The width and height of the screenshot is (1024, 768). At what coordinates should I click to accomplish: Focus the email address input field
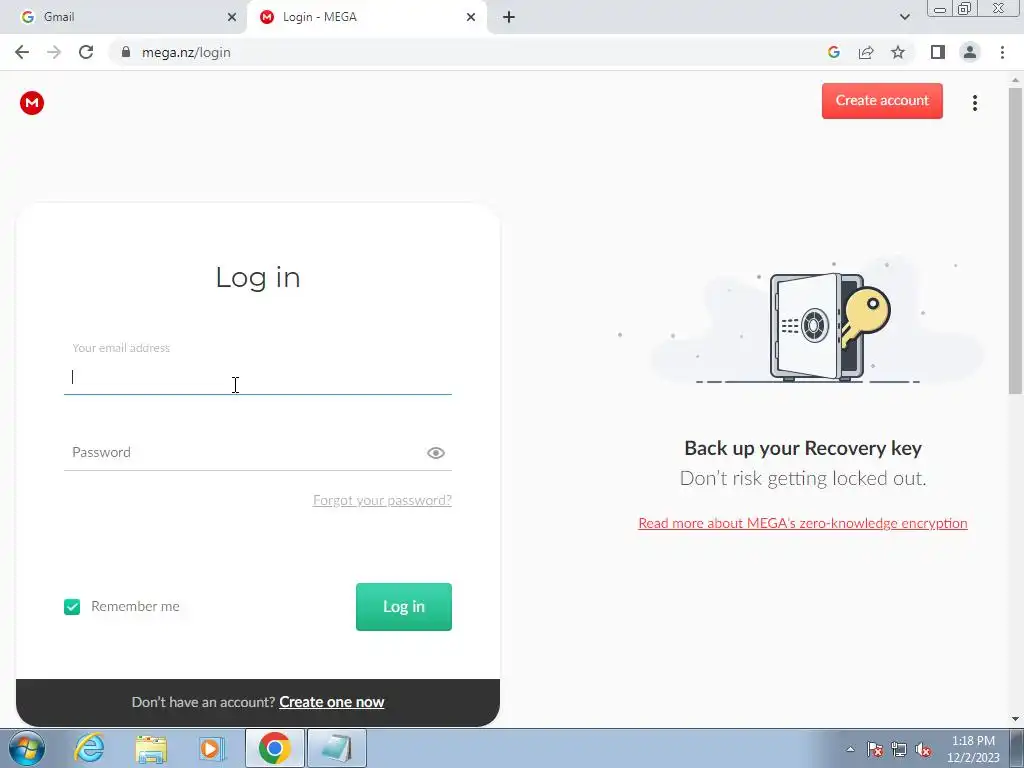[x=257, y=378]
